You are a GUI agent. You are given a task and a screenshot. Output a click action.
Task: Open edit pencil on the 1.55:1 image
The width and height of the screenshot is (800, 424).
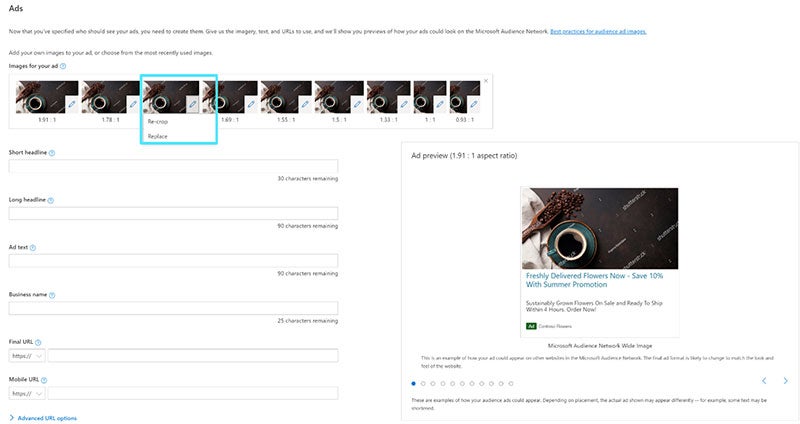[305, 104]
